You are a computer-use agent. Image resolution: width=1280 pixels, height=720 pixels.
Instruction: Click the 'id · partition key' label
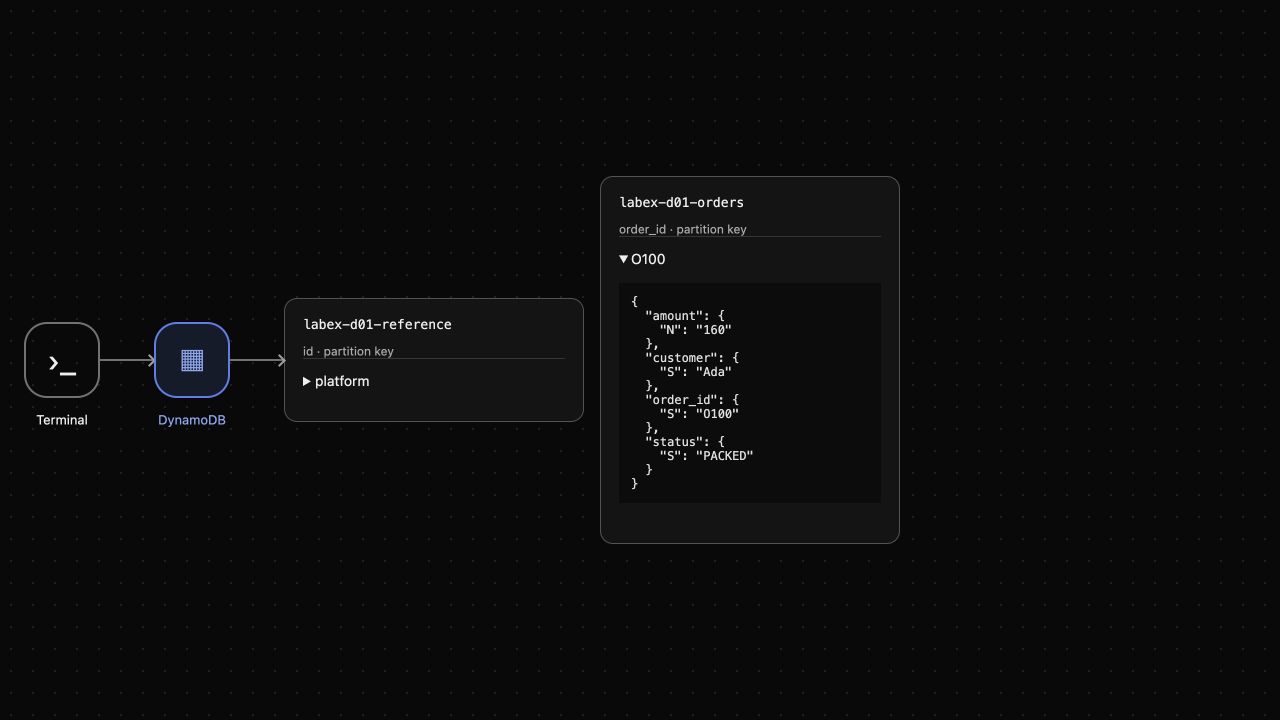click(x=348, y=351)
